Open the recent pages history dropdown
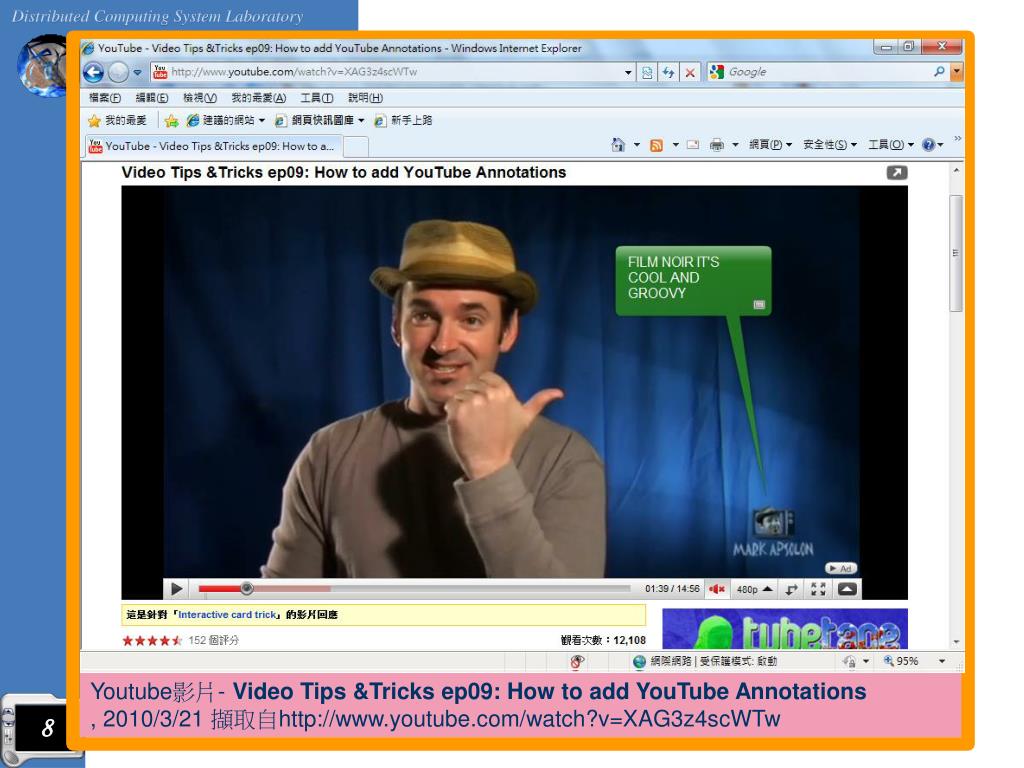 (137, 72)
